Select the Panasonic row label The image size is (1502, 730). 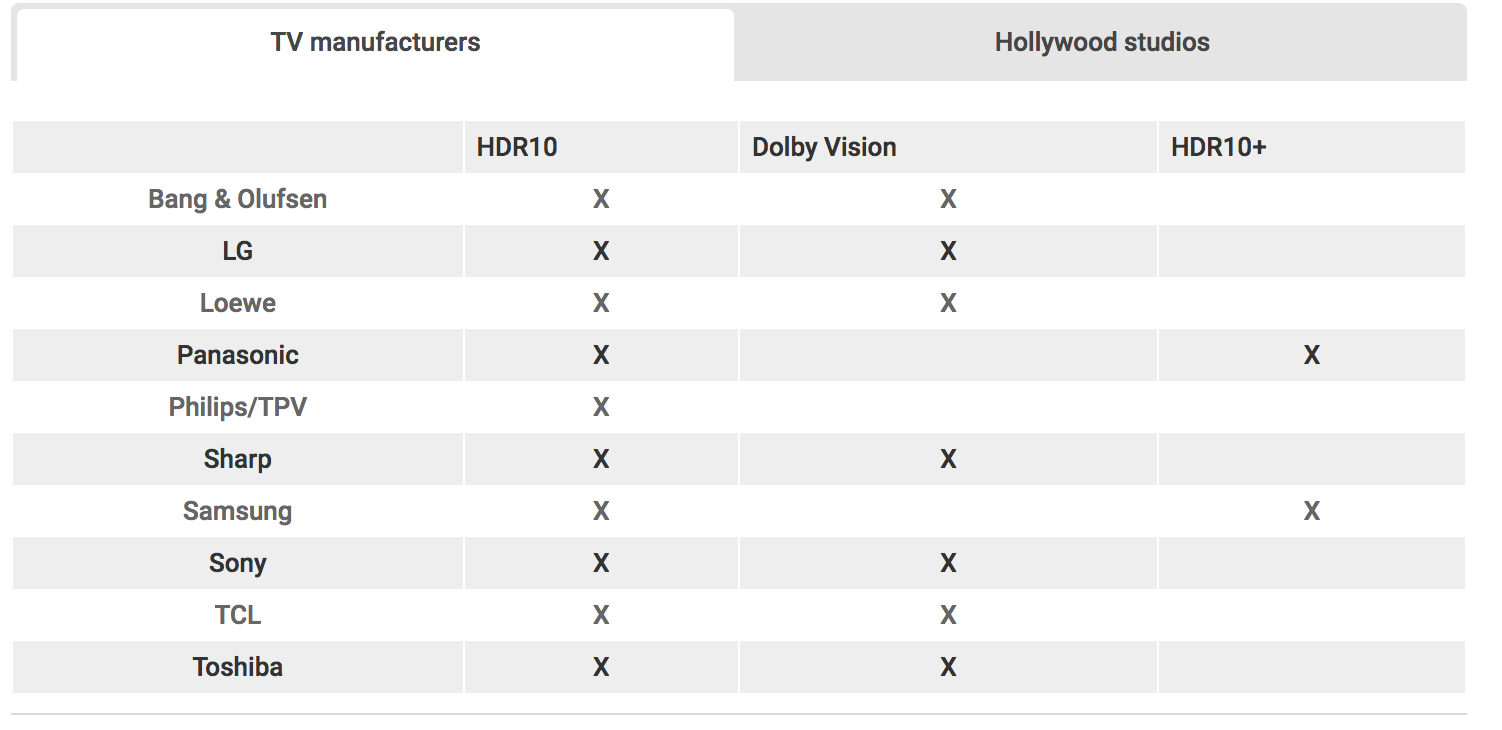[238, 355]
